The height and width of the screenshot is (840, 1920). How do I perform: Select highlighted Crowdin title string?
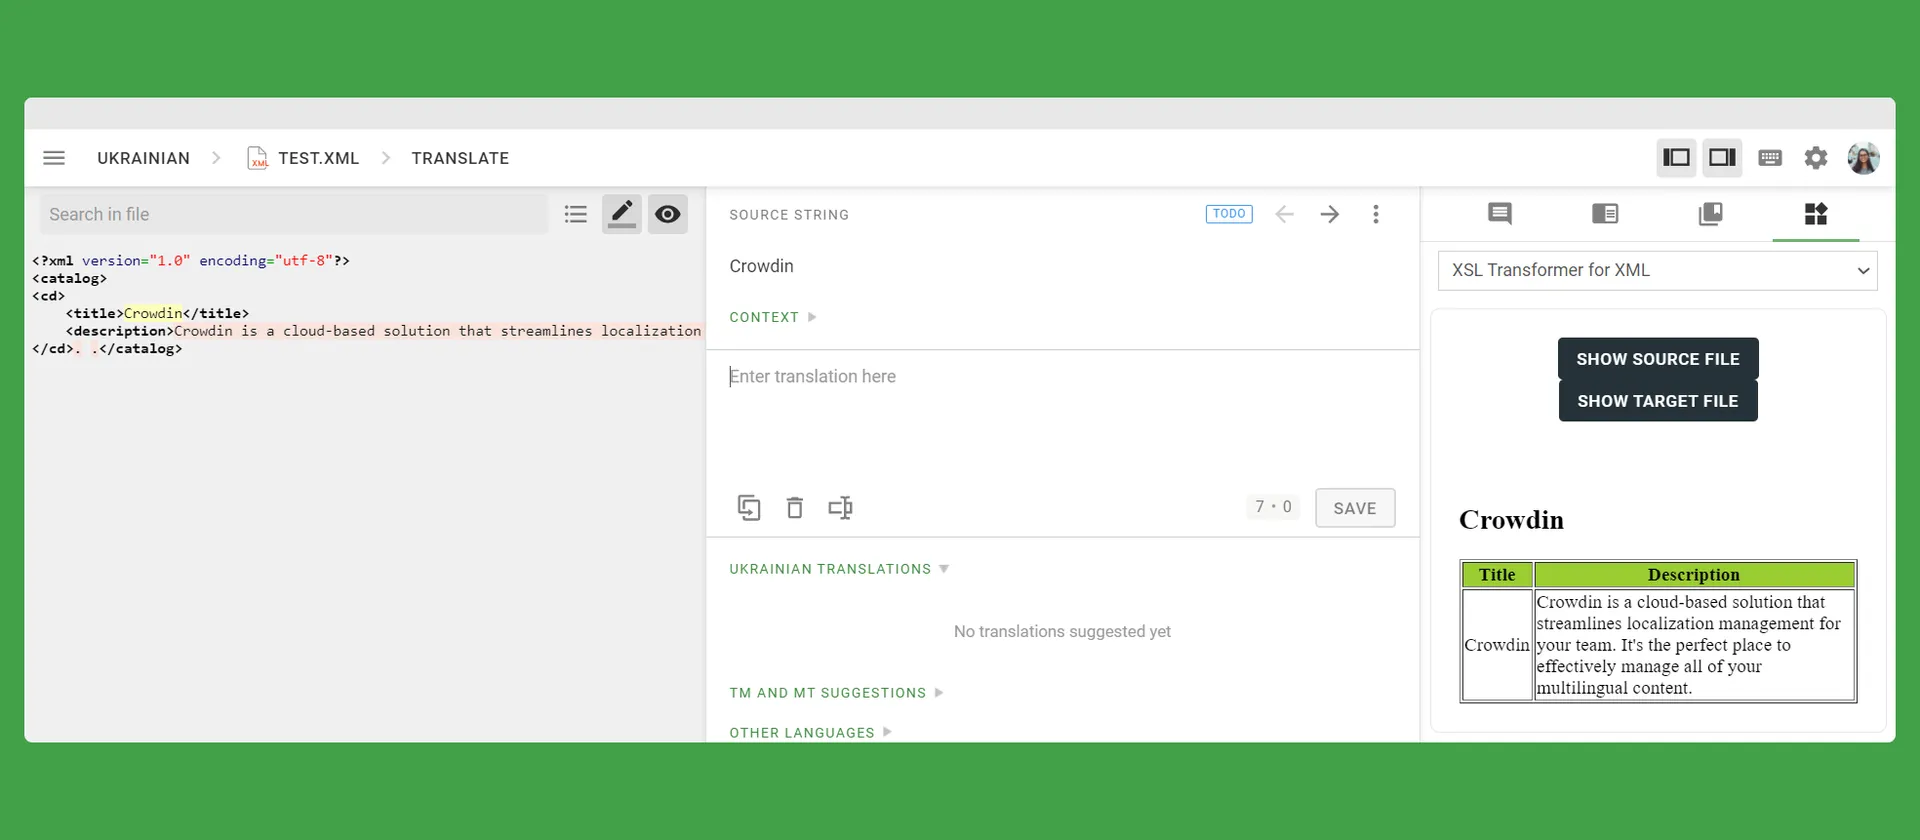pos(153,313)
